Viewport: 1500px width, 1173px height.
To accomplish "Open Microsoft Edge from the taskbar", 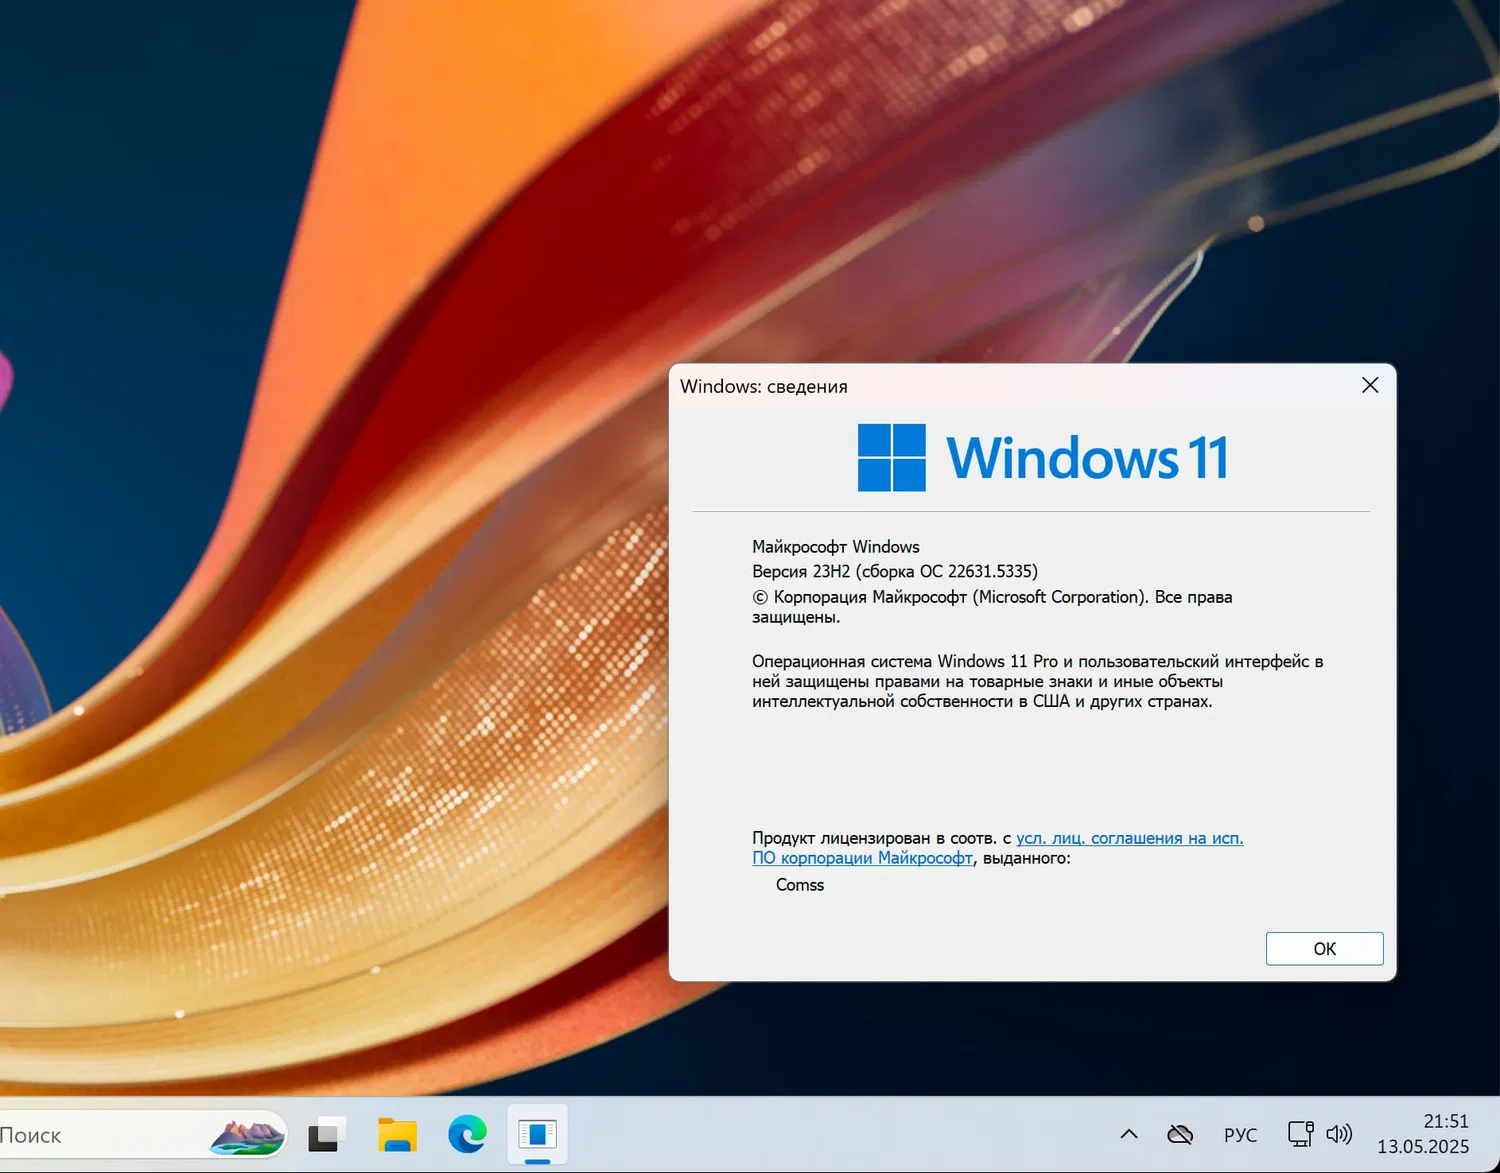I will click(466, 1134).
